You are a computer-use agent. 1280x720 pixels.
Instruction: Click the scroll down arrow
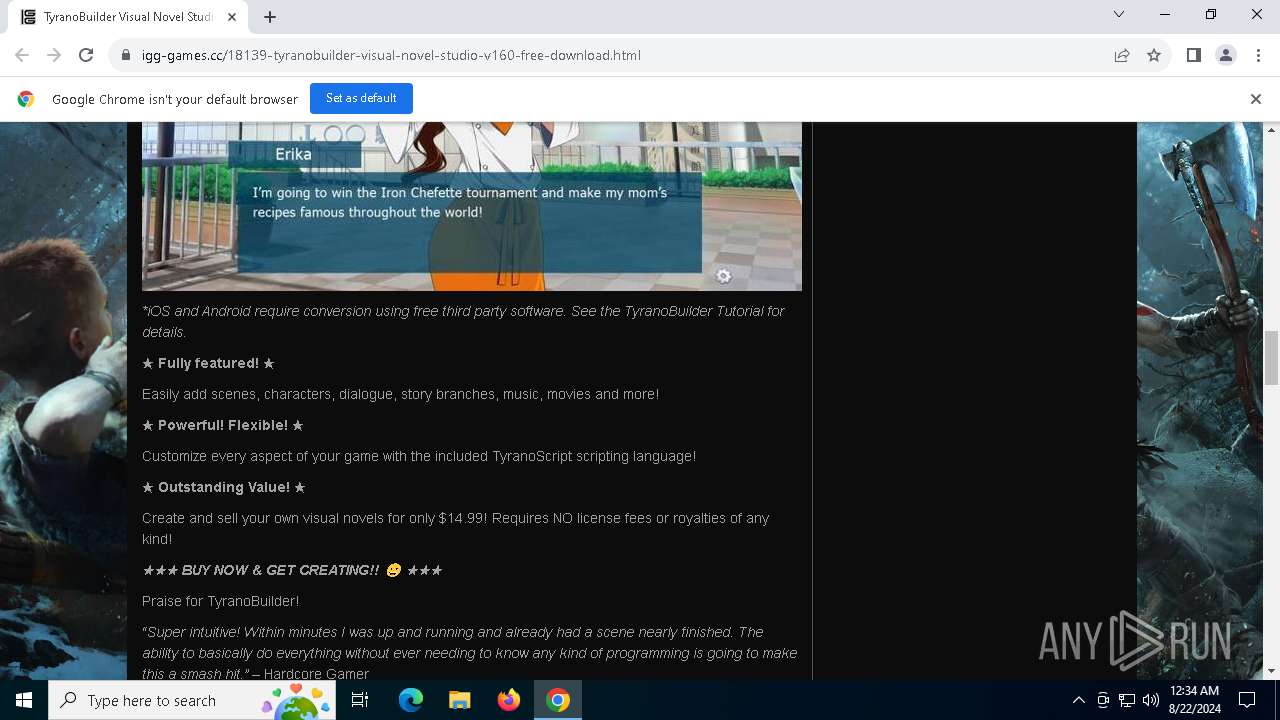coord(1272,671)
